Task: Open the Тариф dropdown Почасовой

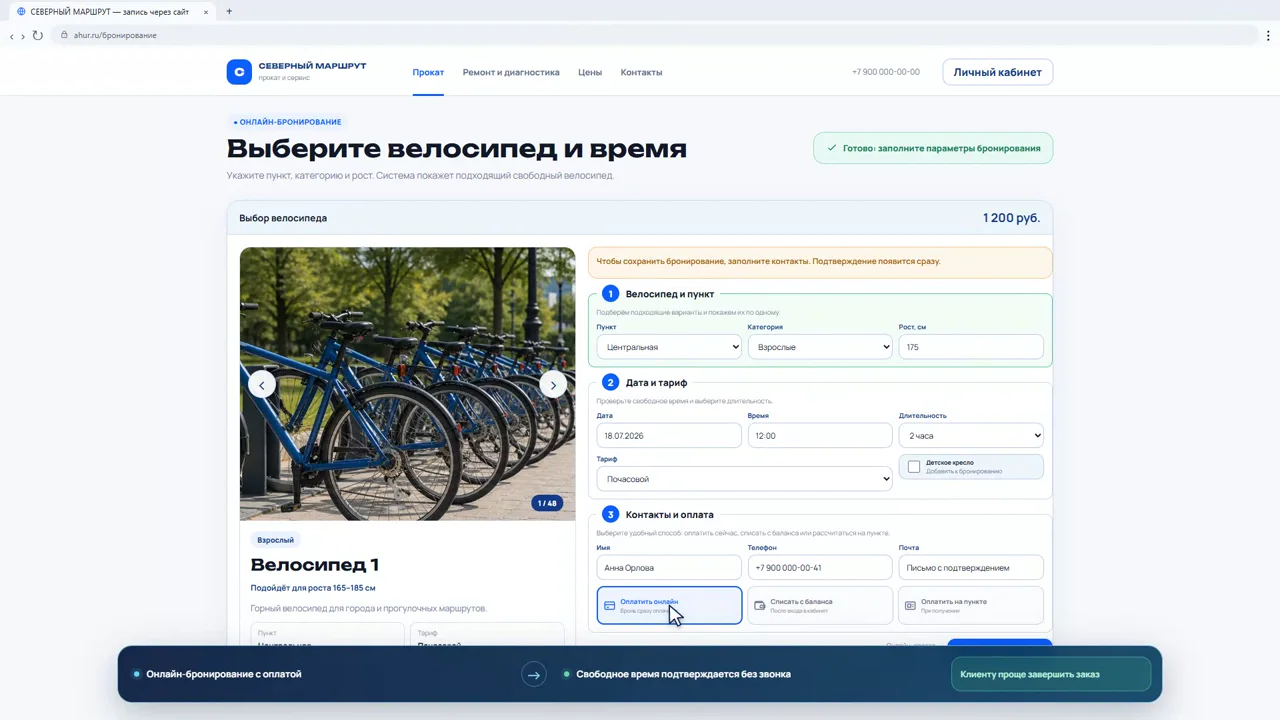Action: [x=744, y=479]
